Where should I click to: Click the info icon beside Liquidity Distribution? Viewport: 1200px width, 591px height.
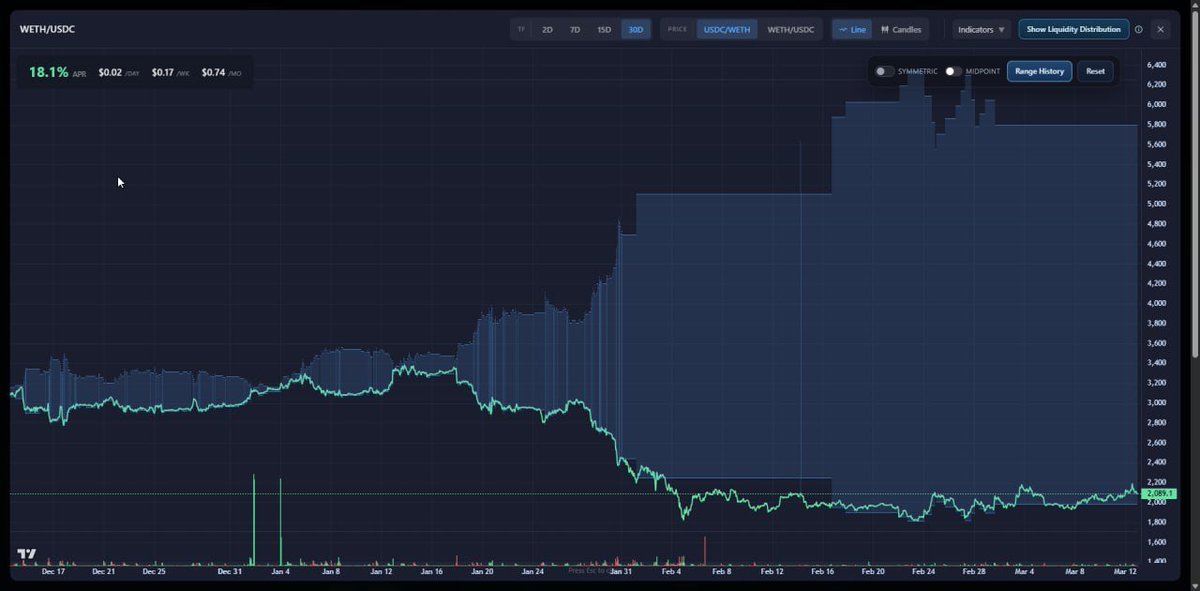1138,30
